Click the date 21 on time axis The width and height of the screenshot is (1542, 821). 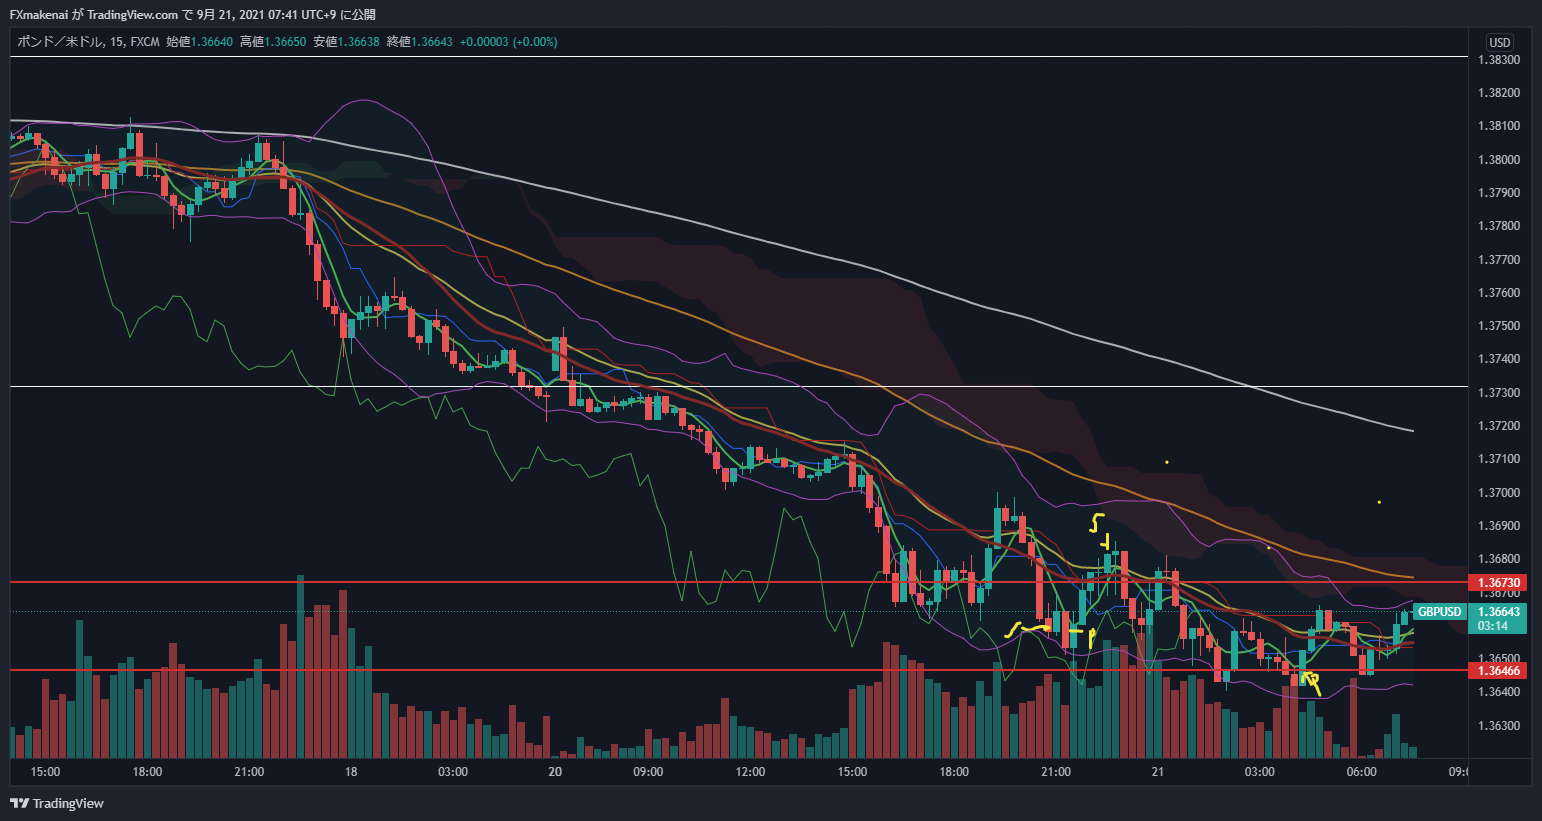pos(1157,772)
